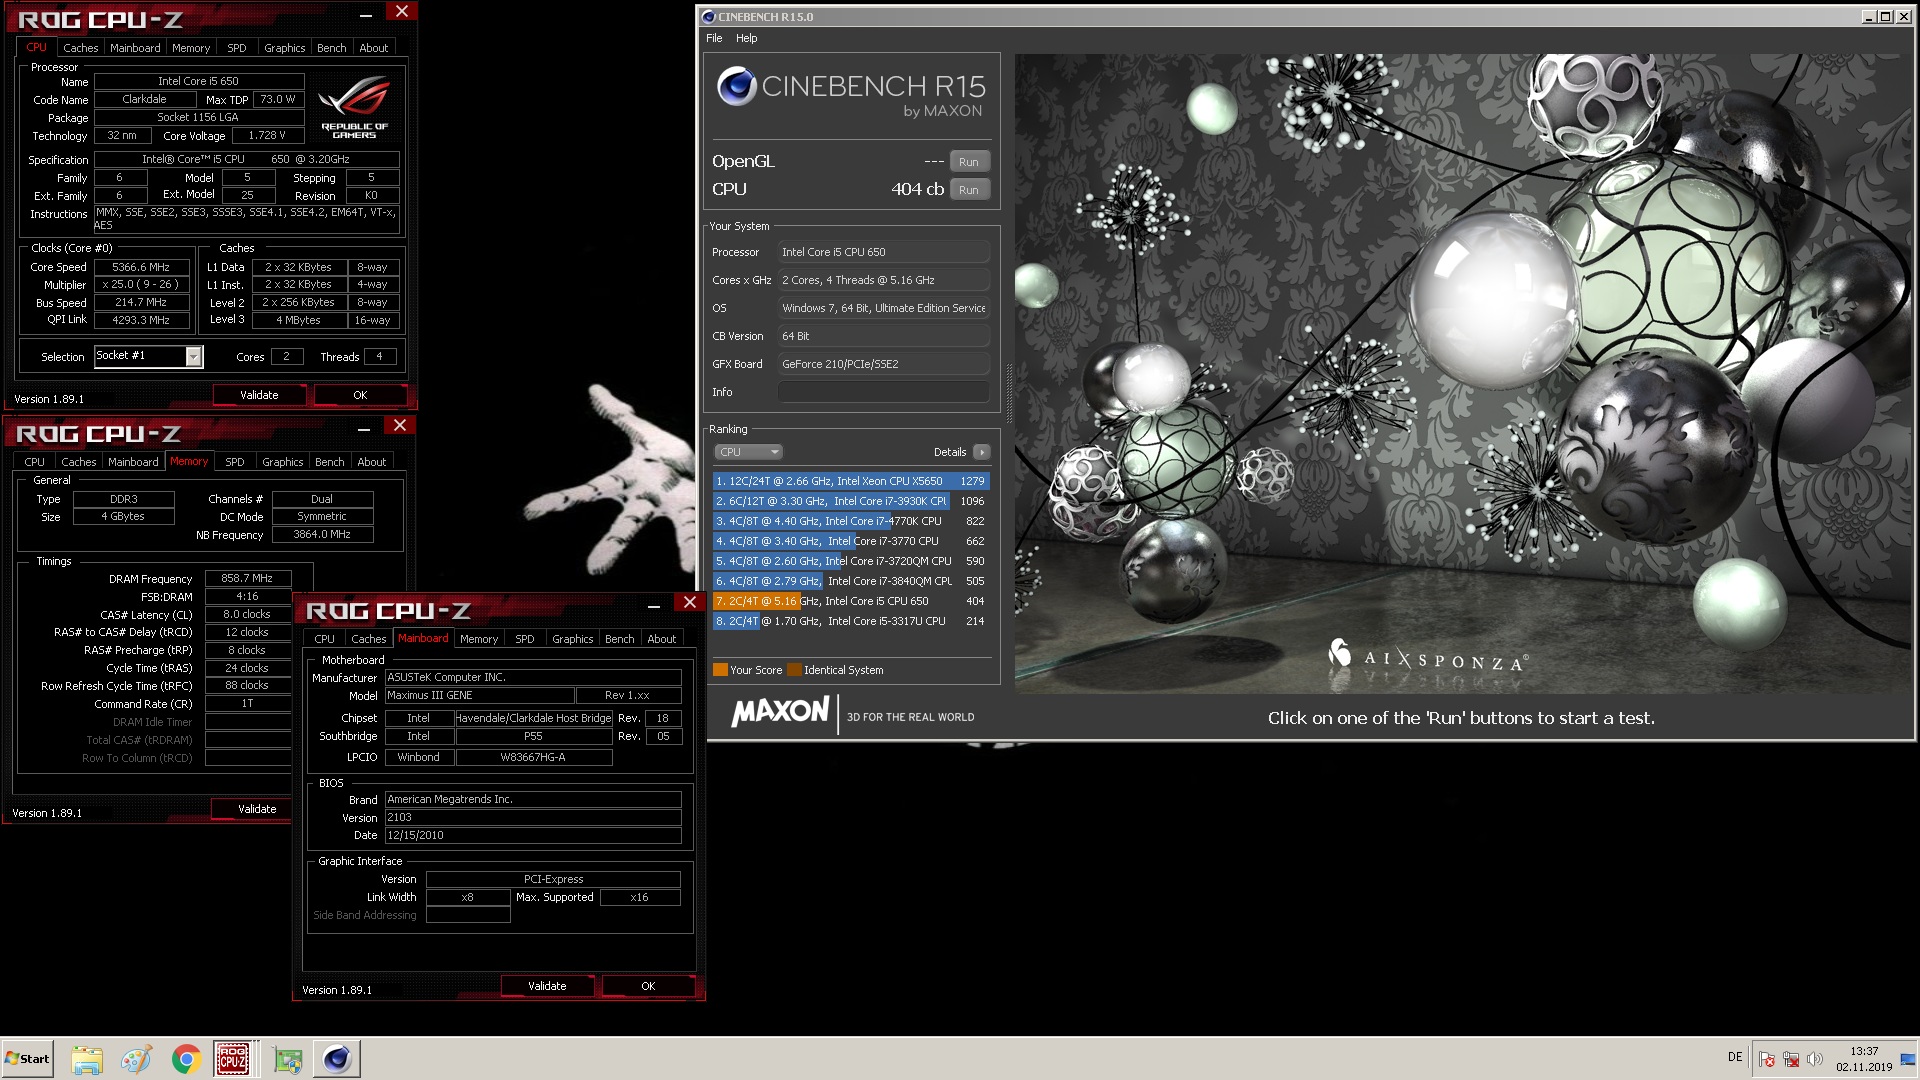Click the Model field Maximus III GENE
The width and height of the screenshot is (1920, 1080).
pos(480,696)
